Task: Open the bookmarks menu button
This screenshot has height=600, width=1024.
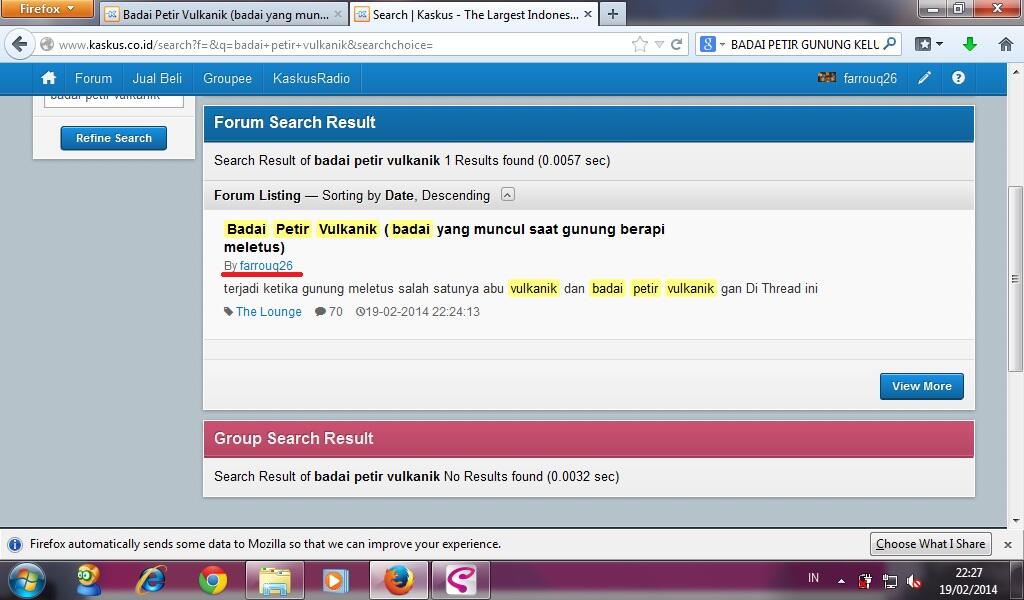Action: coord(929,44)
